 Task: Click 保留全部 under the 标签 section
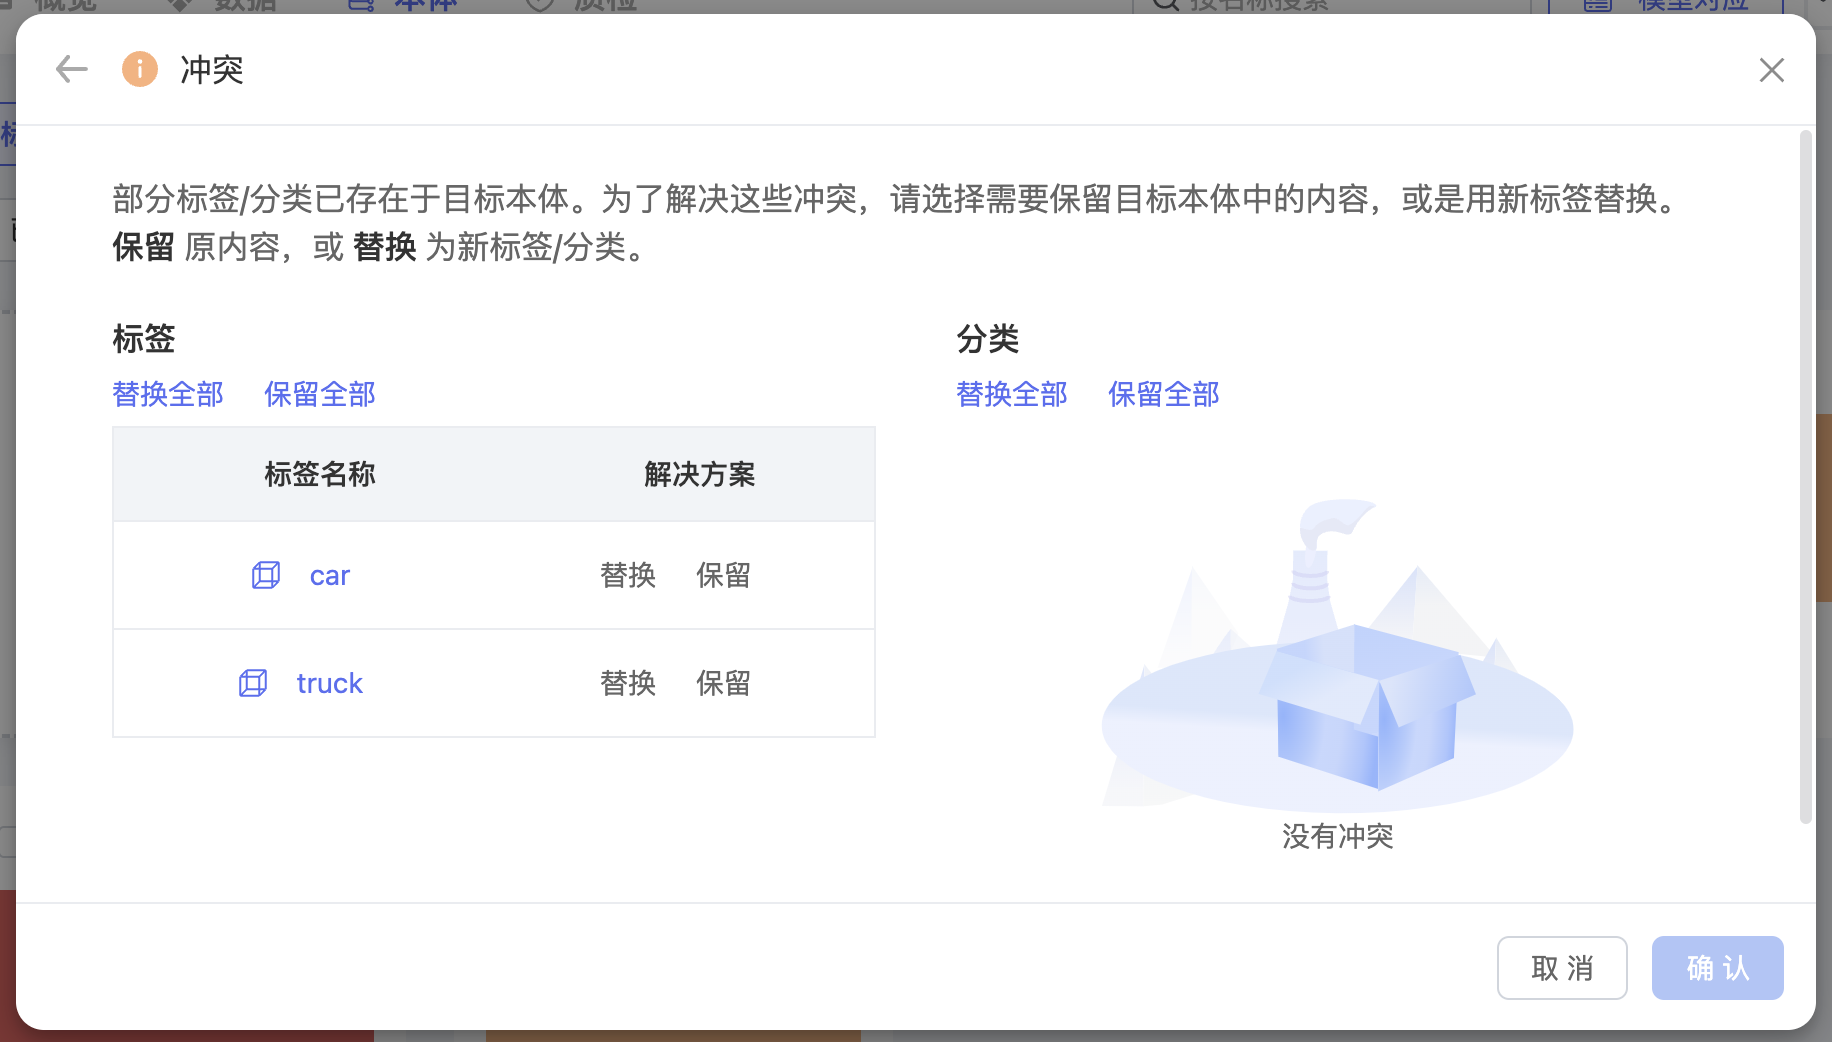point(320,394)
